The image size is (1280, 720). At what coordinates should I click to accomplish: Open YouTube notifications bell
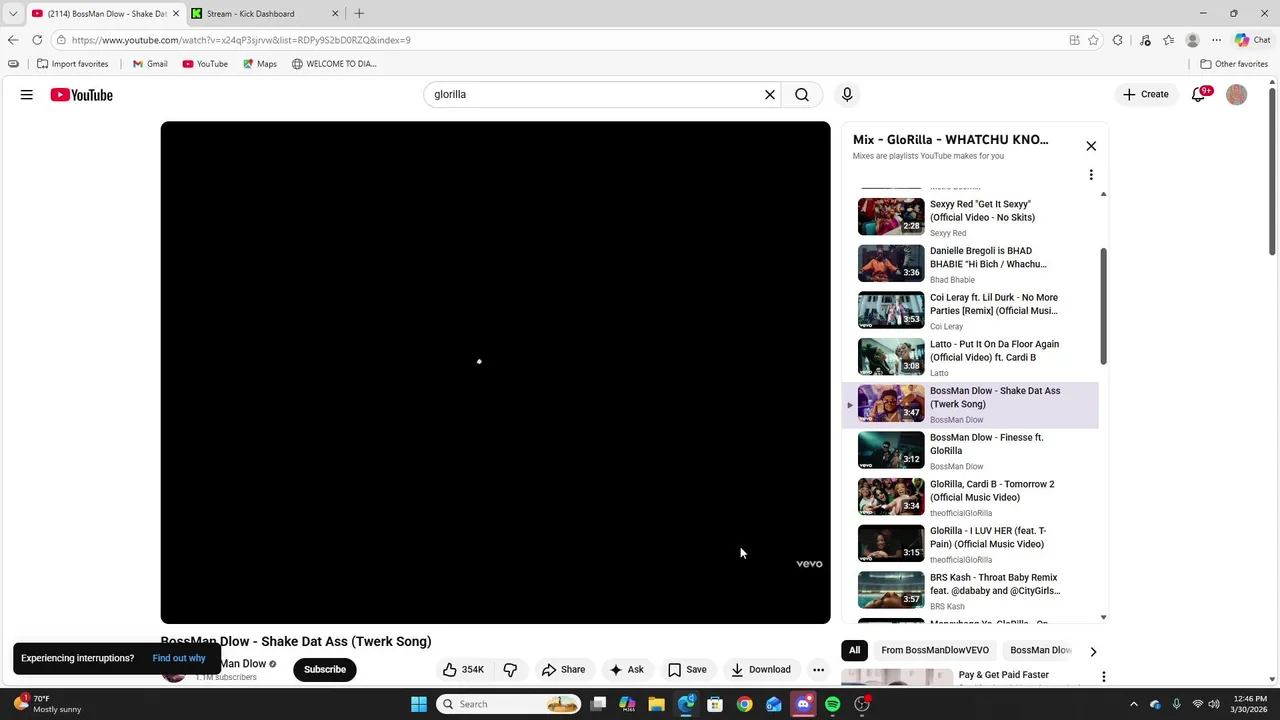(1199, 95)
